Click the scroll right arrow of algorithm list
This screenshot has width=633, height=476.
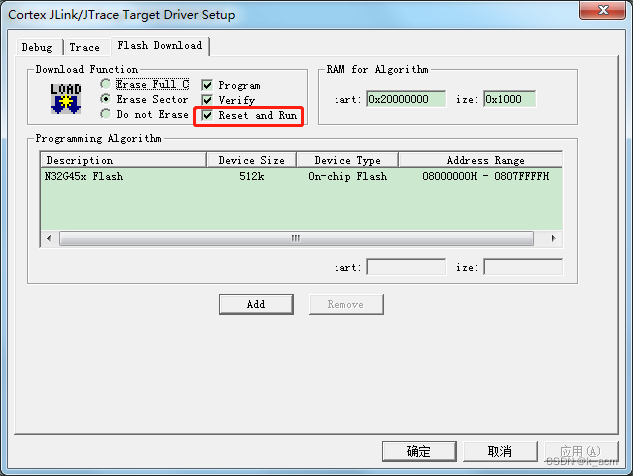(553, 238)
